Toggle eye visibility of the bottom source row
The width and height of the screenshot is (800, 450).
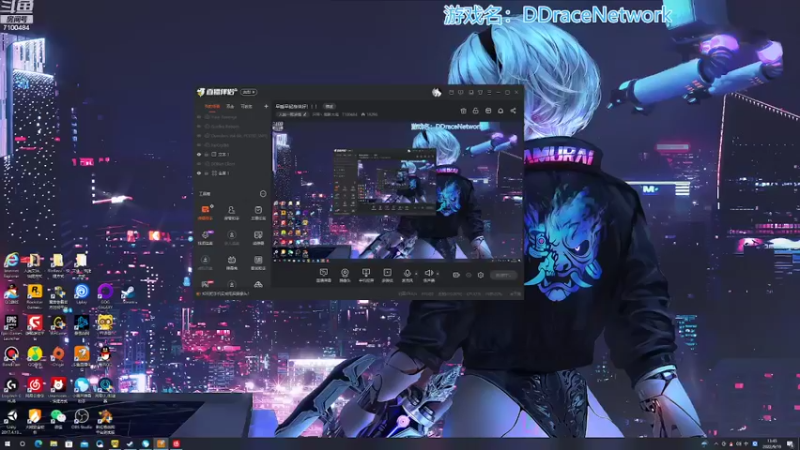[199, 173]
